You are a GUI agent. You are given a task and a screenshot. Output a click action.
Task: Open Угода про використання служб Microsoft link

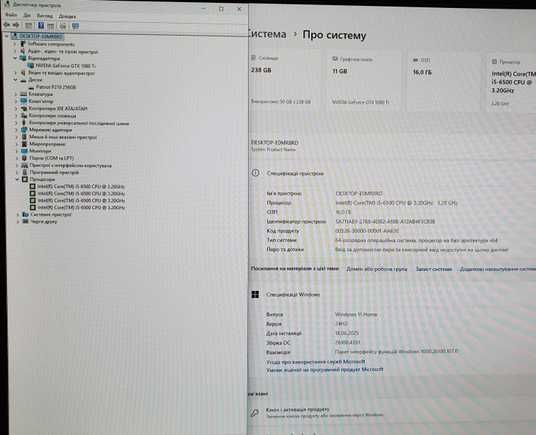click(316, 362)
